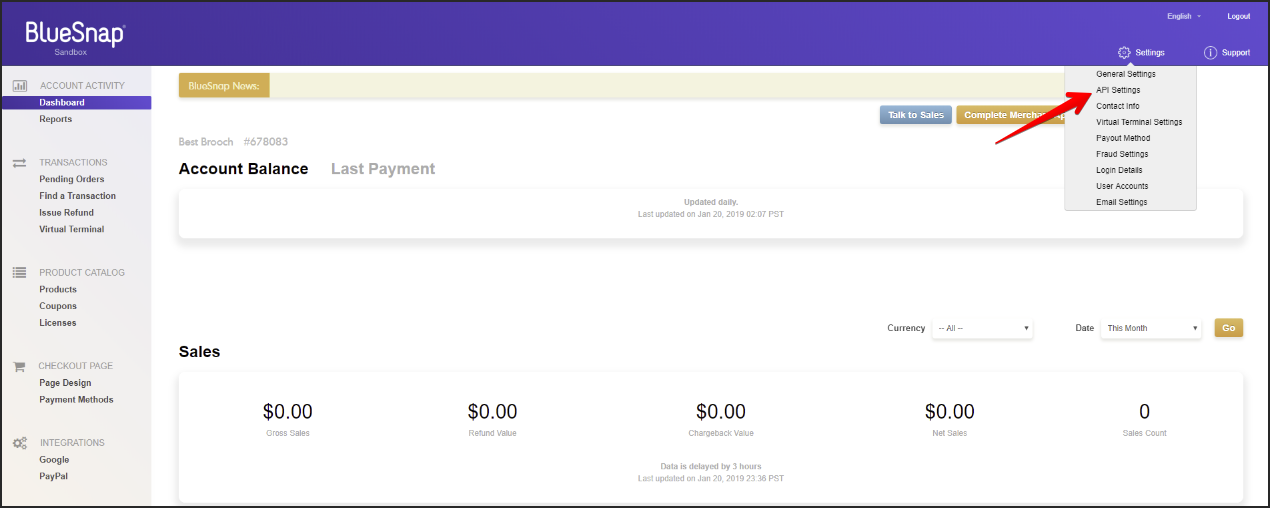
Task: Open the English language dropdown
Action: pos(1184,16)
